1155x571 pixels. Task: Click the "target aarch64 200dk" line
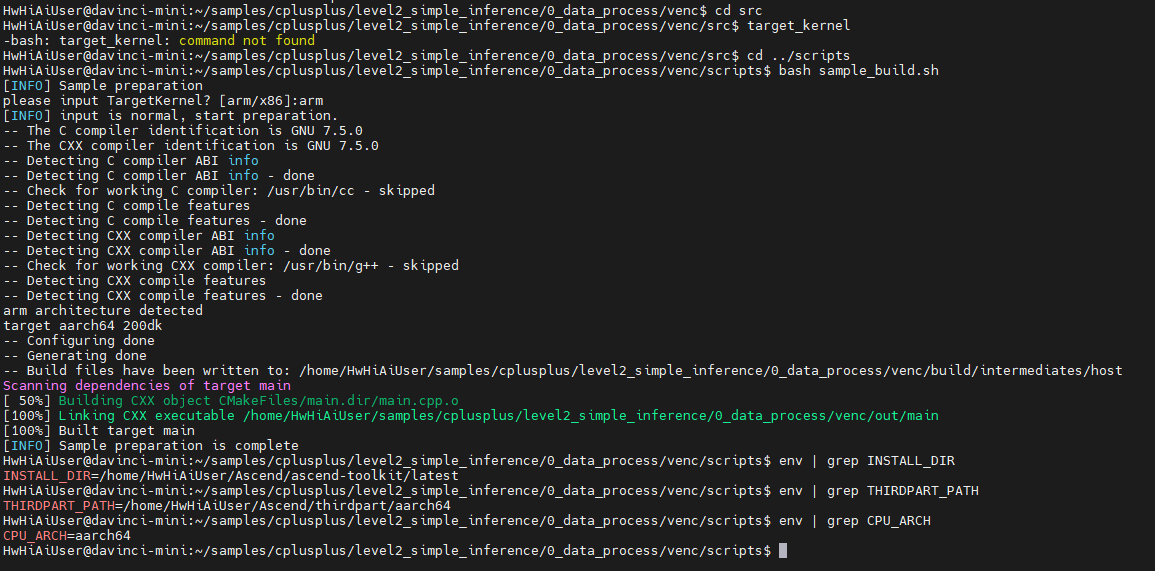83,326
